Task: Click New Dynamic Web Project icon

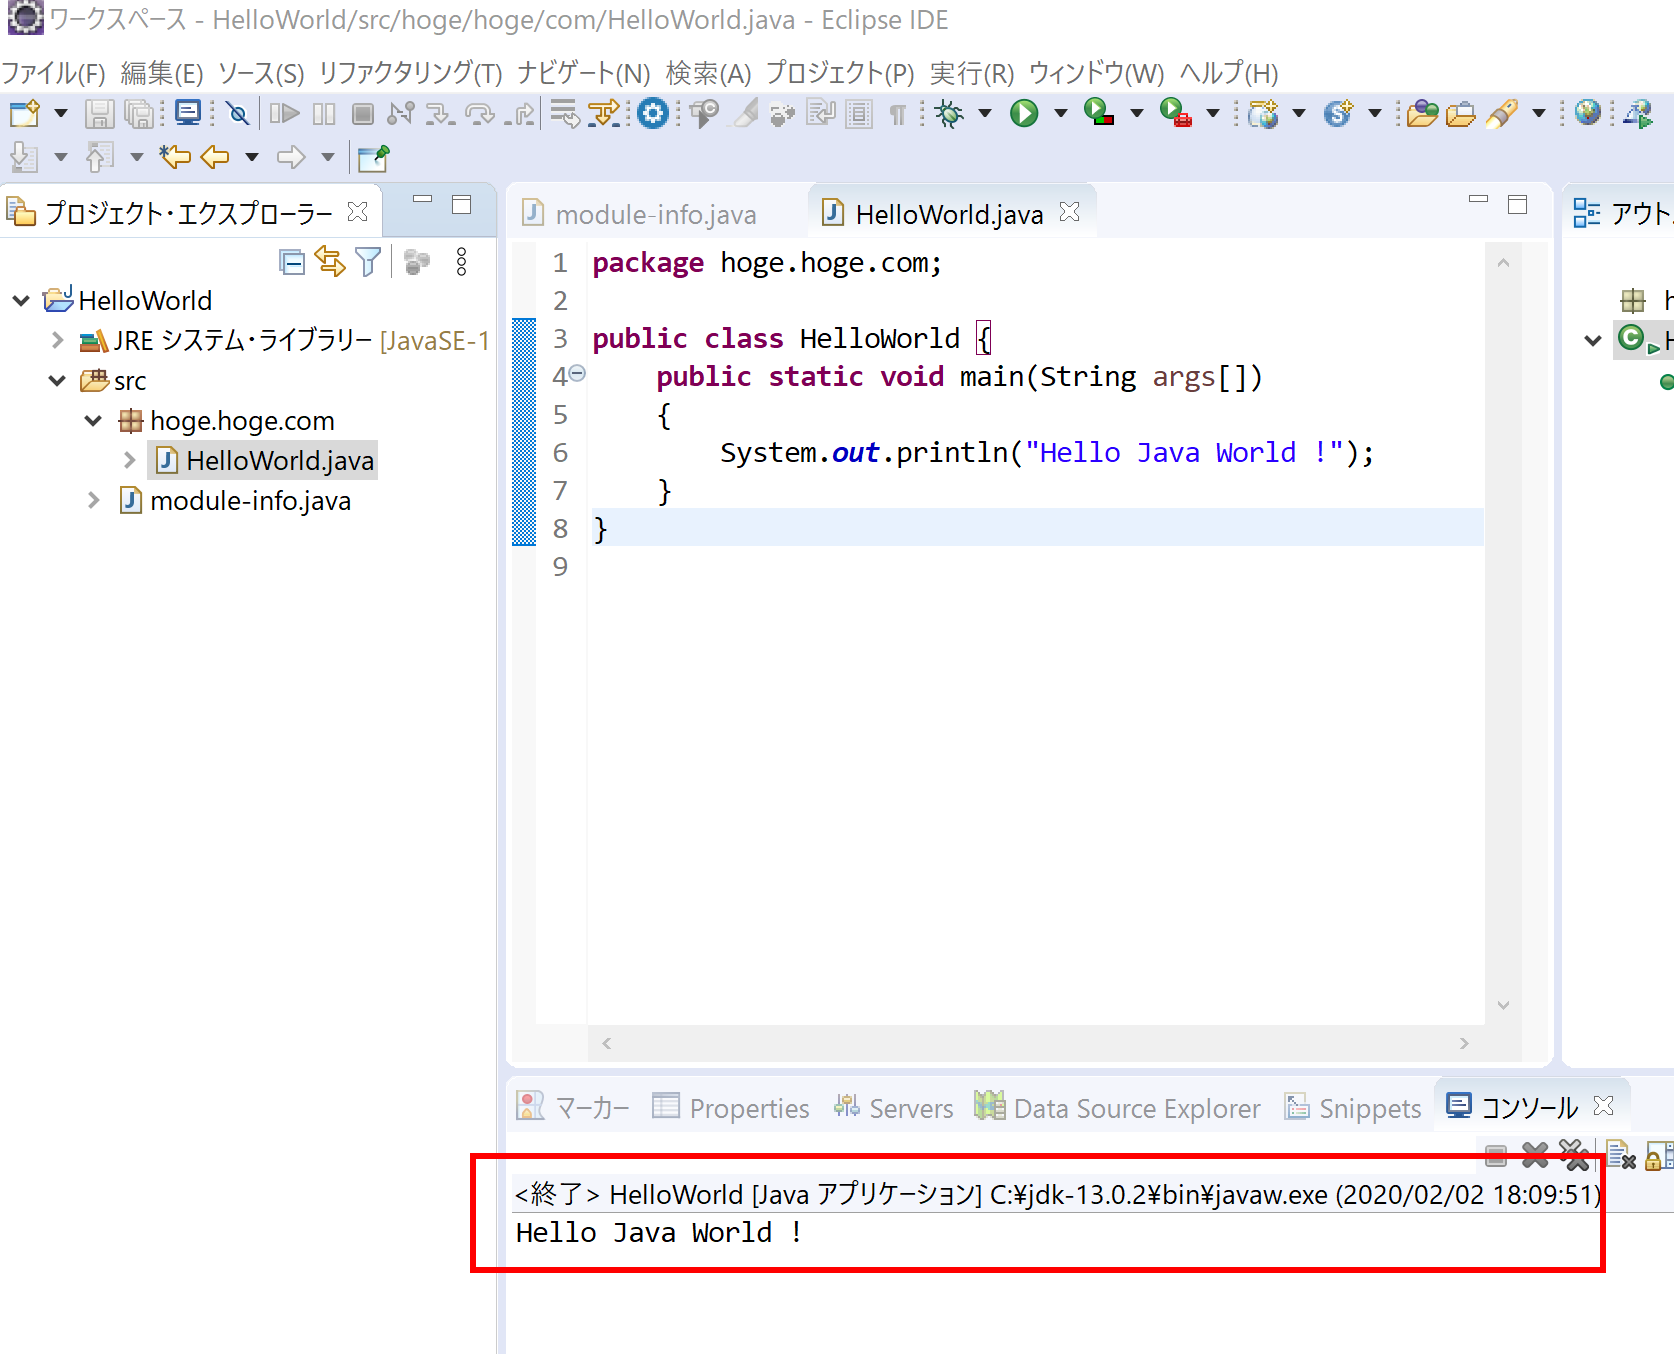Action: (x=1263, y=113)
